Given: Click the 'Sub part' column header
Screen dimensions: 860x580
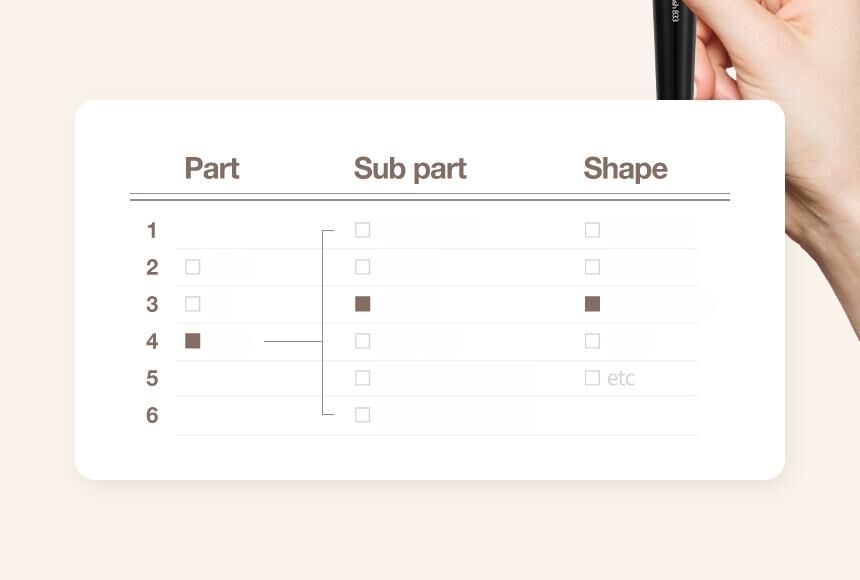Looking at the screenshot, I should click(x=410, y=168).
